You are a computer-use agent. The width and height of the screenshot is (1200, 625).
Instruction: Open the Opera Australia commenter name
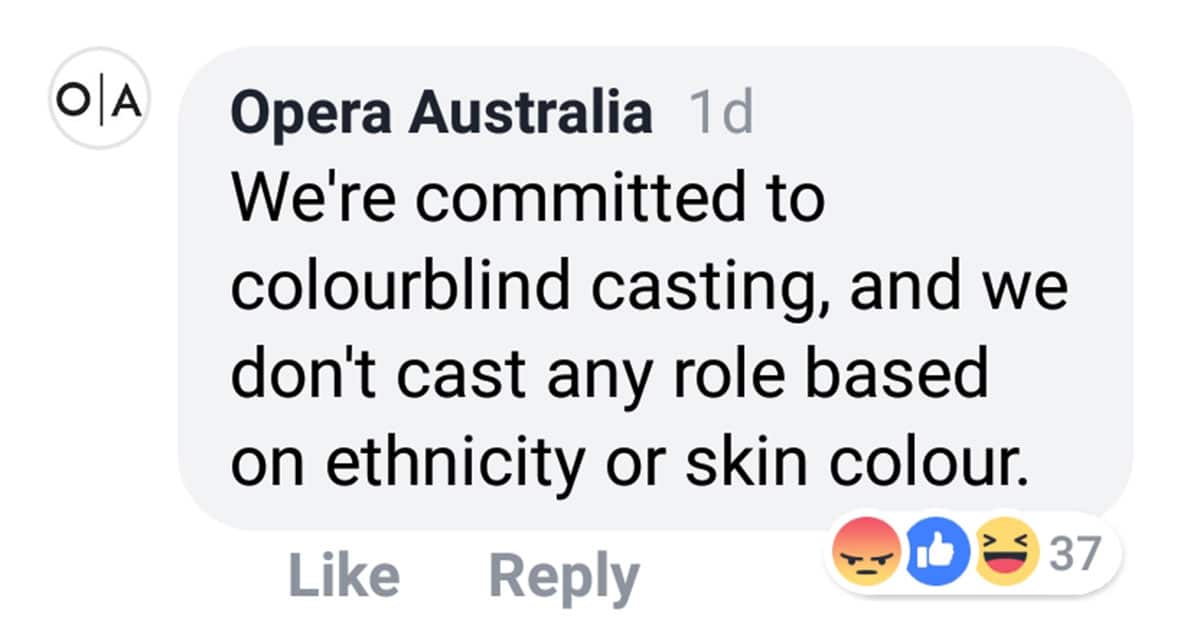click(x=440, y=113)
